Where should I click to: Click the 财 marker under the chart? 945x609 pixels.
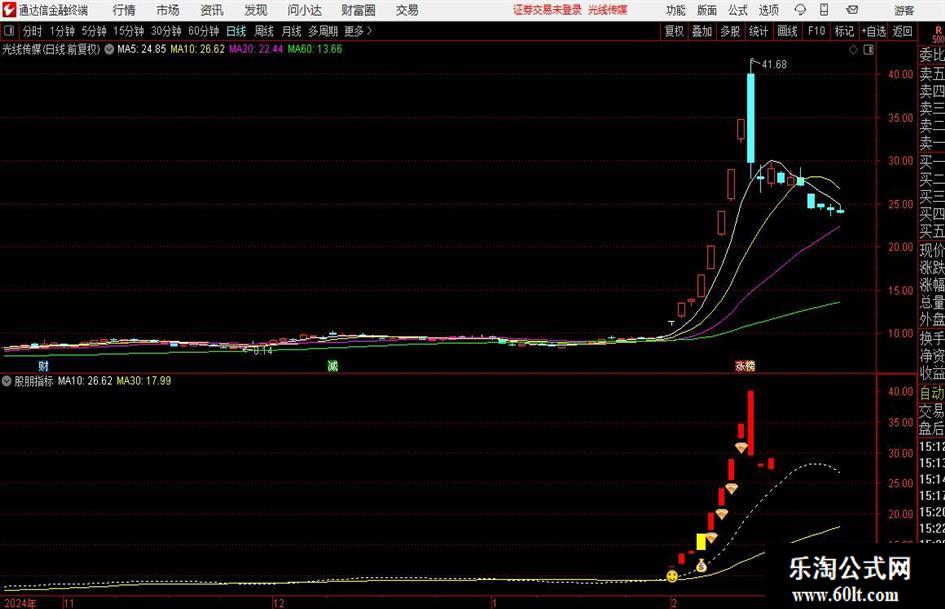(x=43, y=365)
